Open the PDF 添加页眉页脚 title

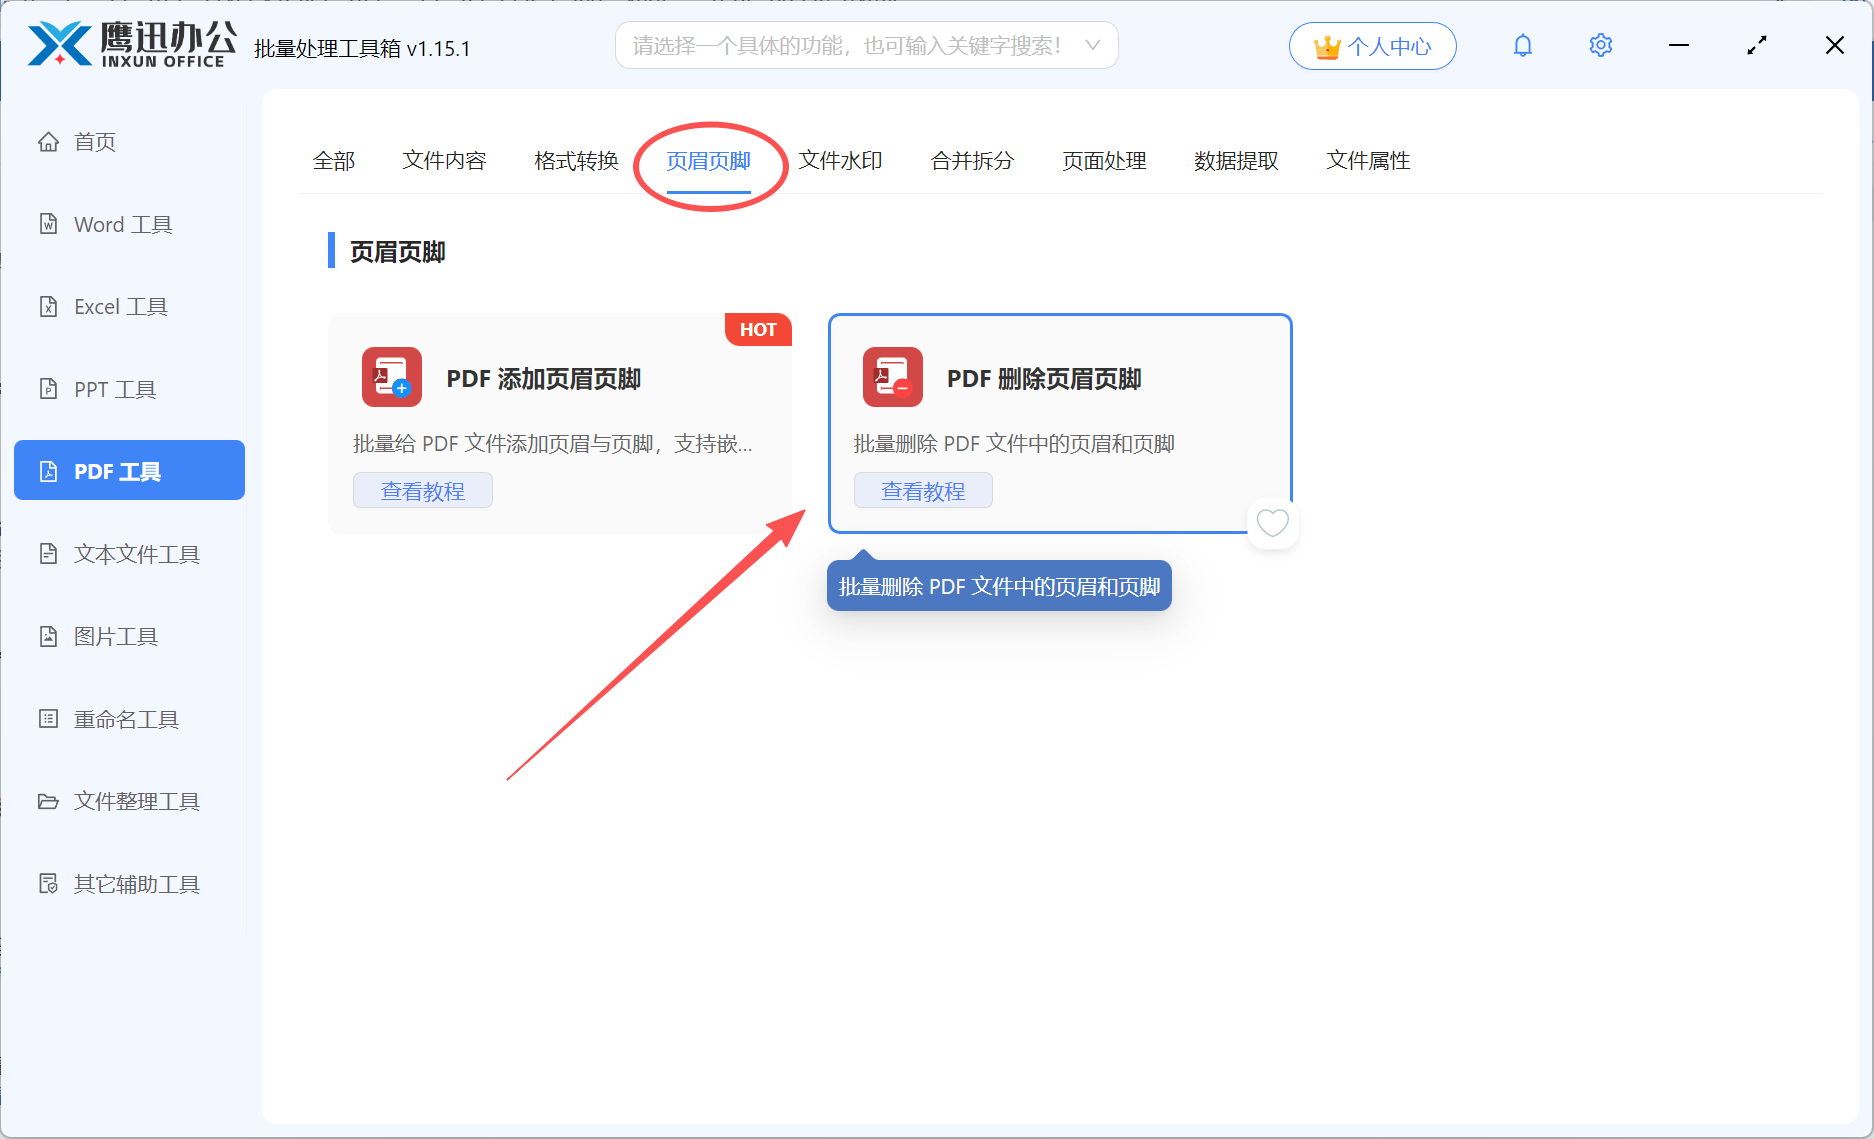pyautogui.click(x=544, y=379)
